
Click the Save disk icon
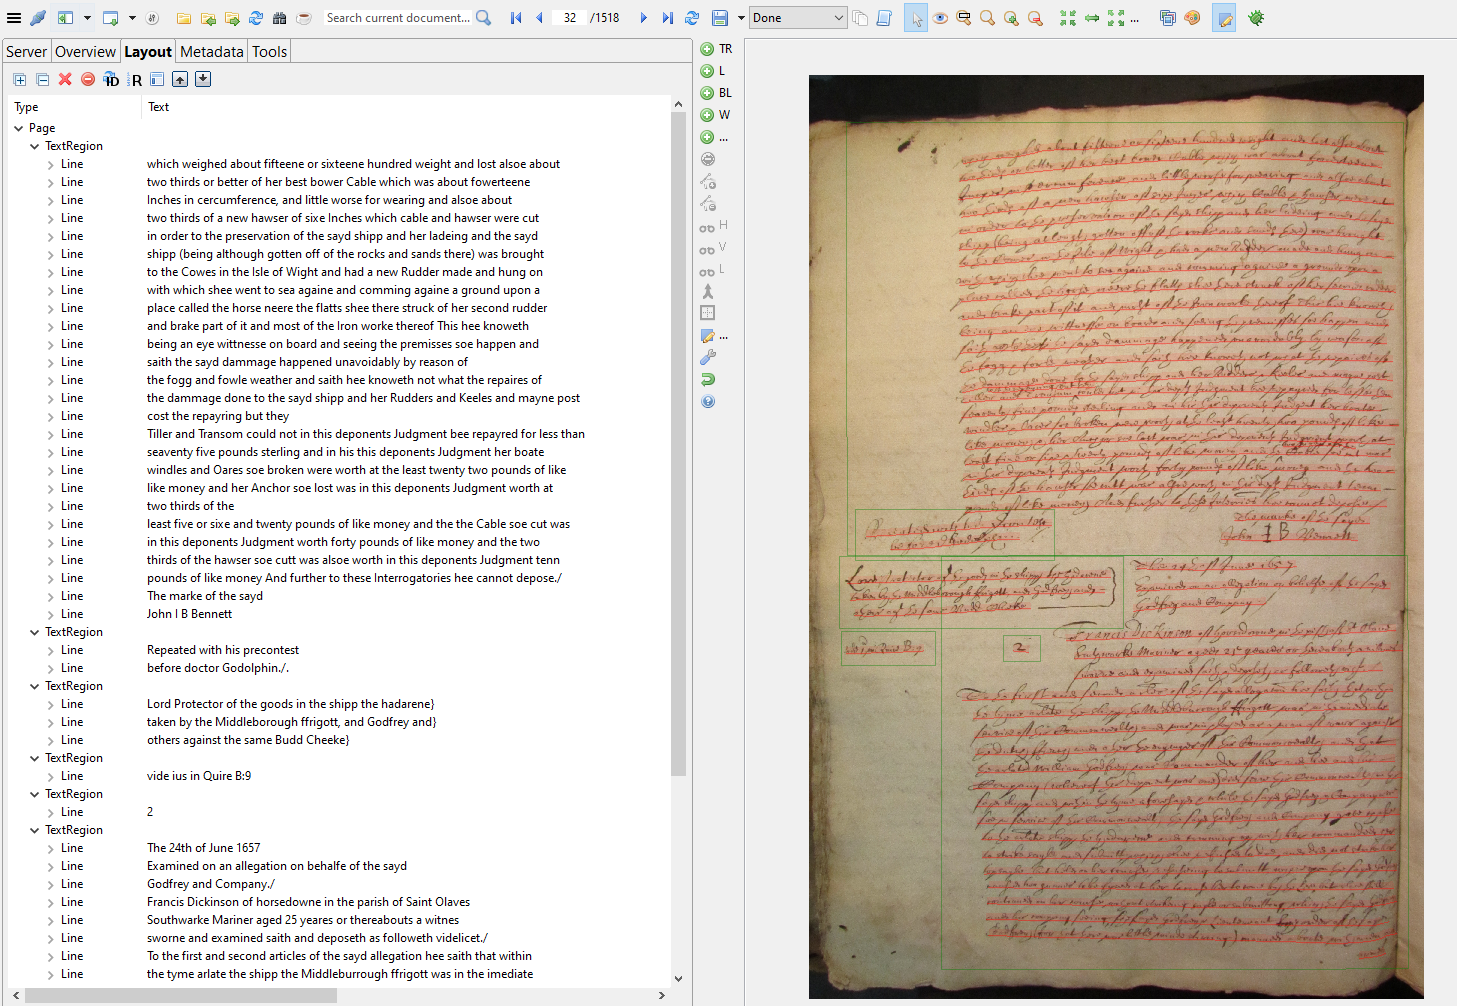click(x=719, y=18)
